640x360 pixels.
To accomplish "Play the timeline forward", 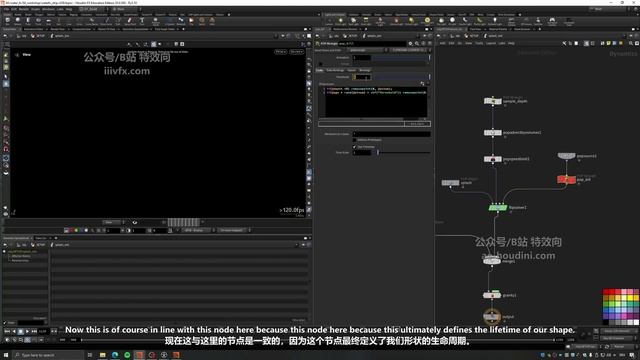I will coord(27,331).
